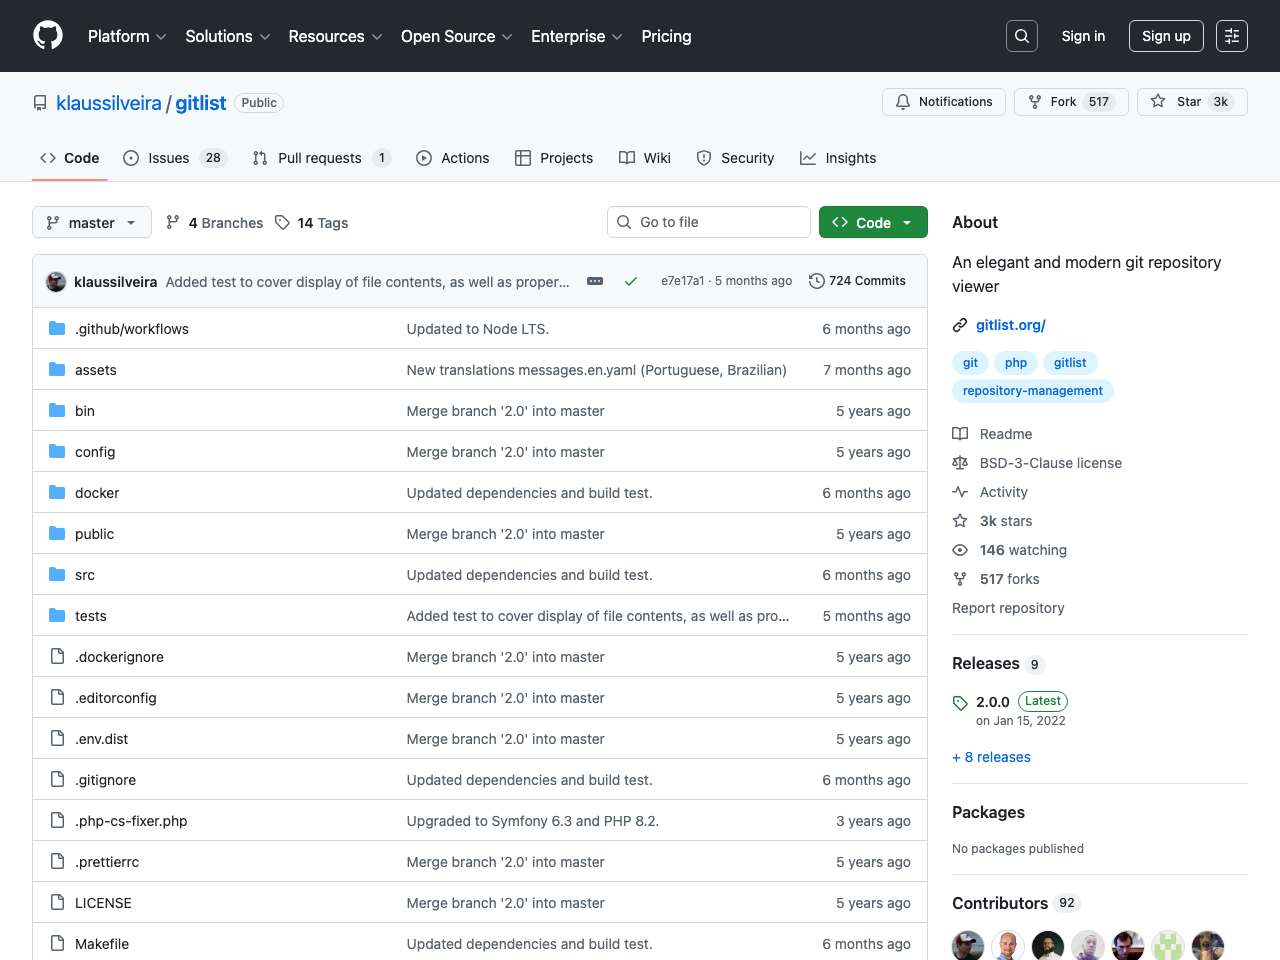Click the Go to file search field
Viewport: 1280px width, 960px height.
[708, 222]
